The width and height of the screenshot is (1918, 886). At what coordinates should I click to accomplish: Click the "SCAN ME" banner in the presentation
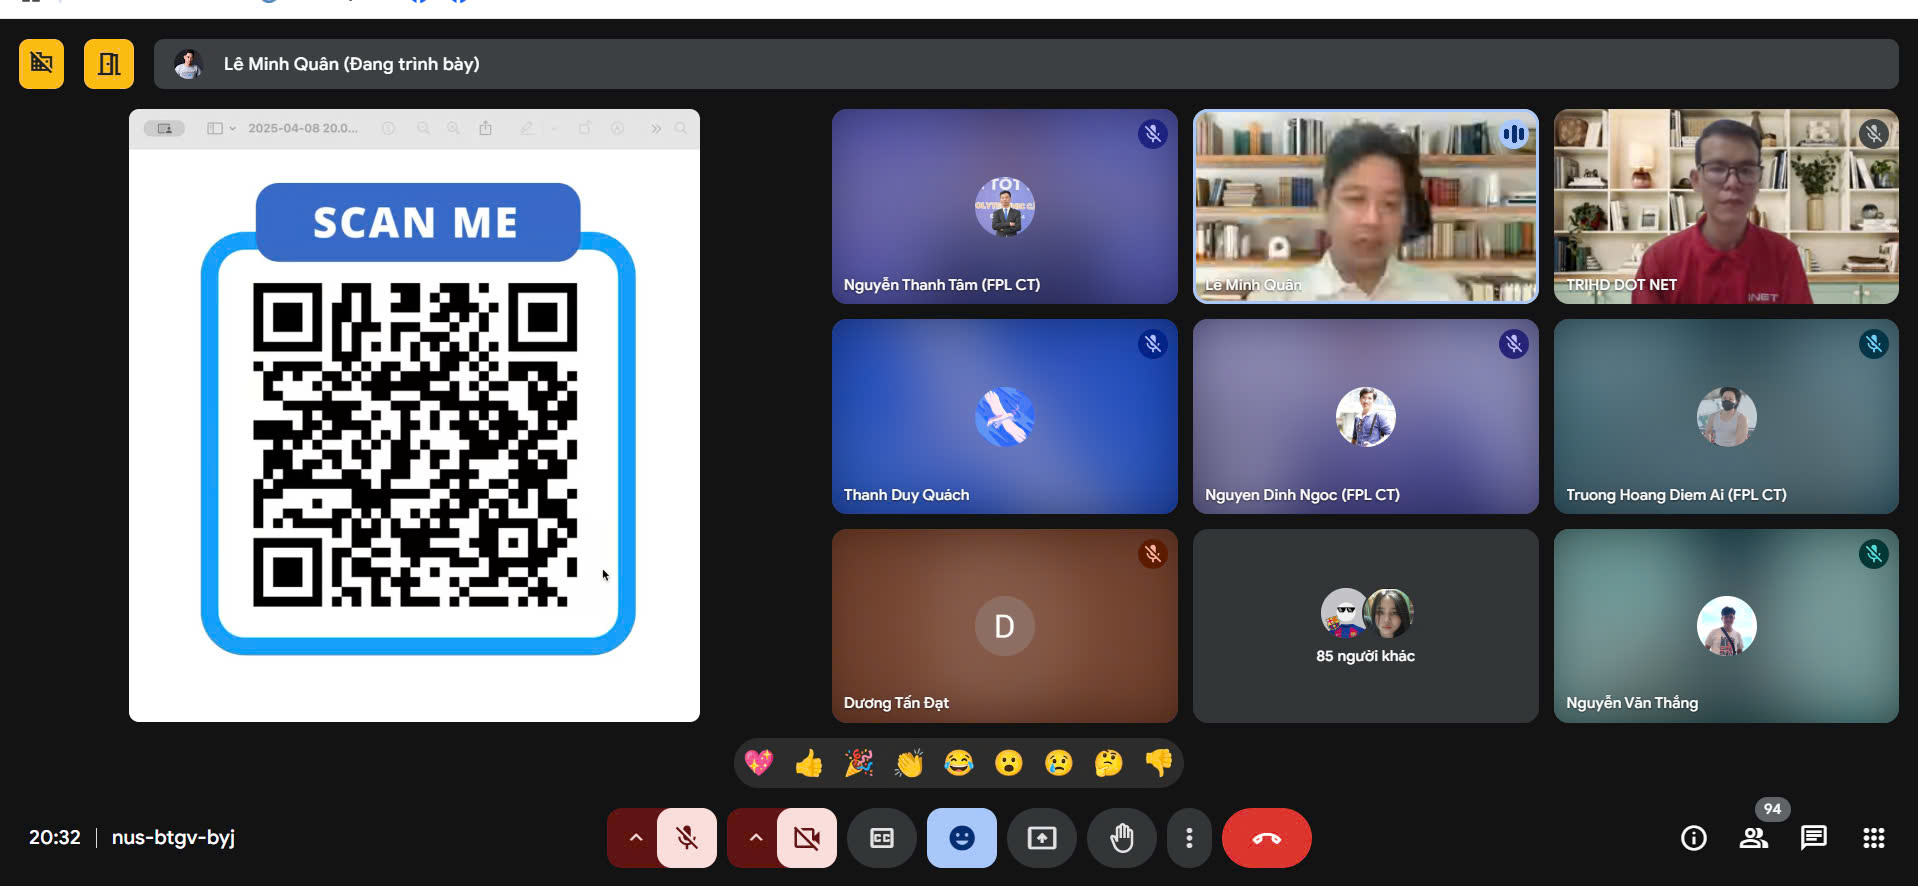point(417,222)
